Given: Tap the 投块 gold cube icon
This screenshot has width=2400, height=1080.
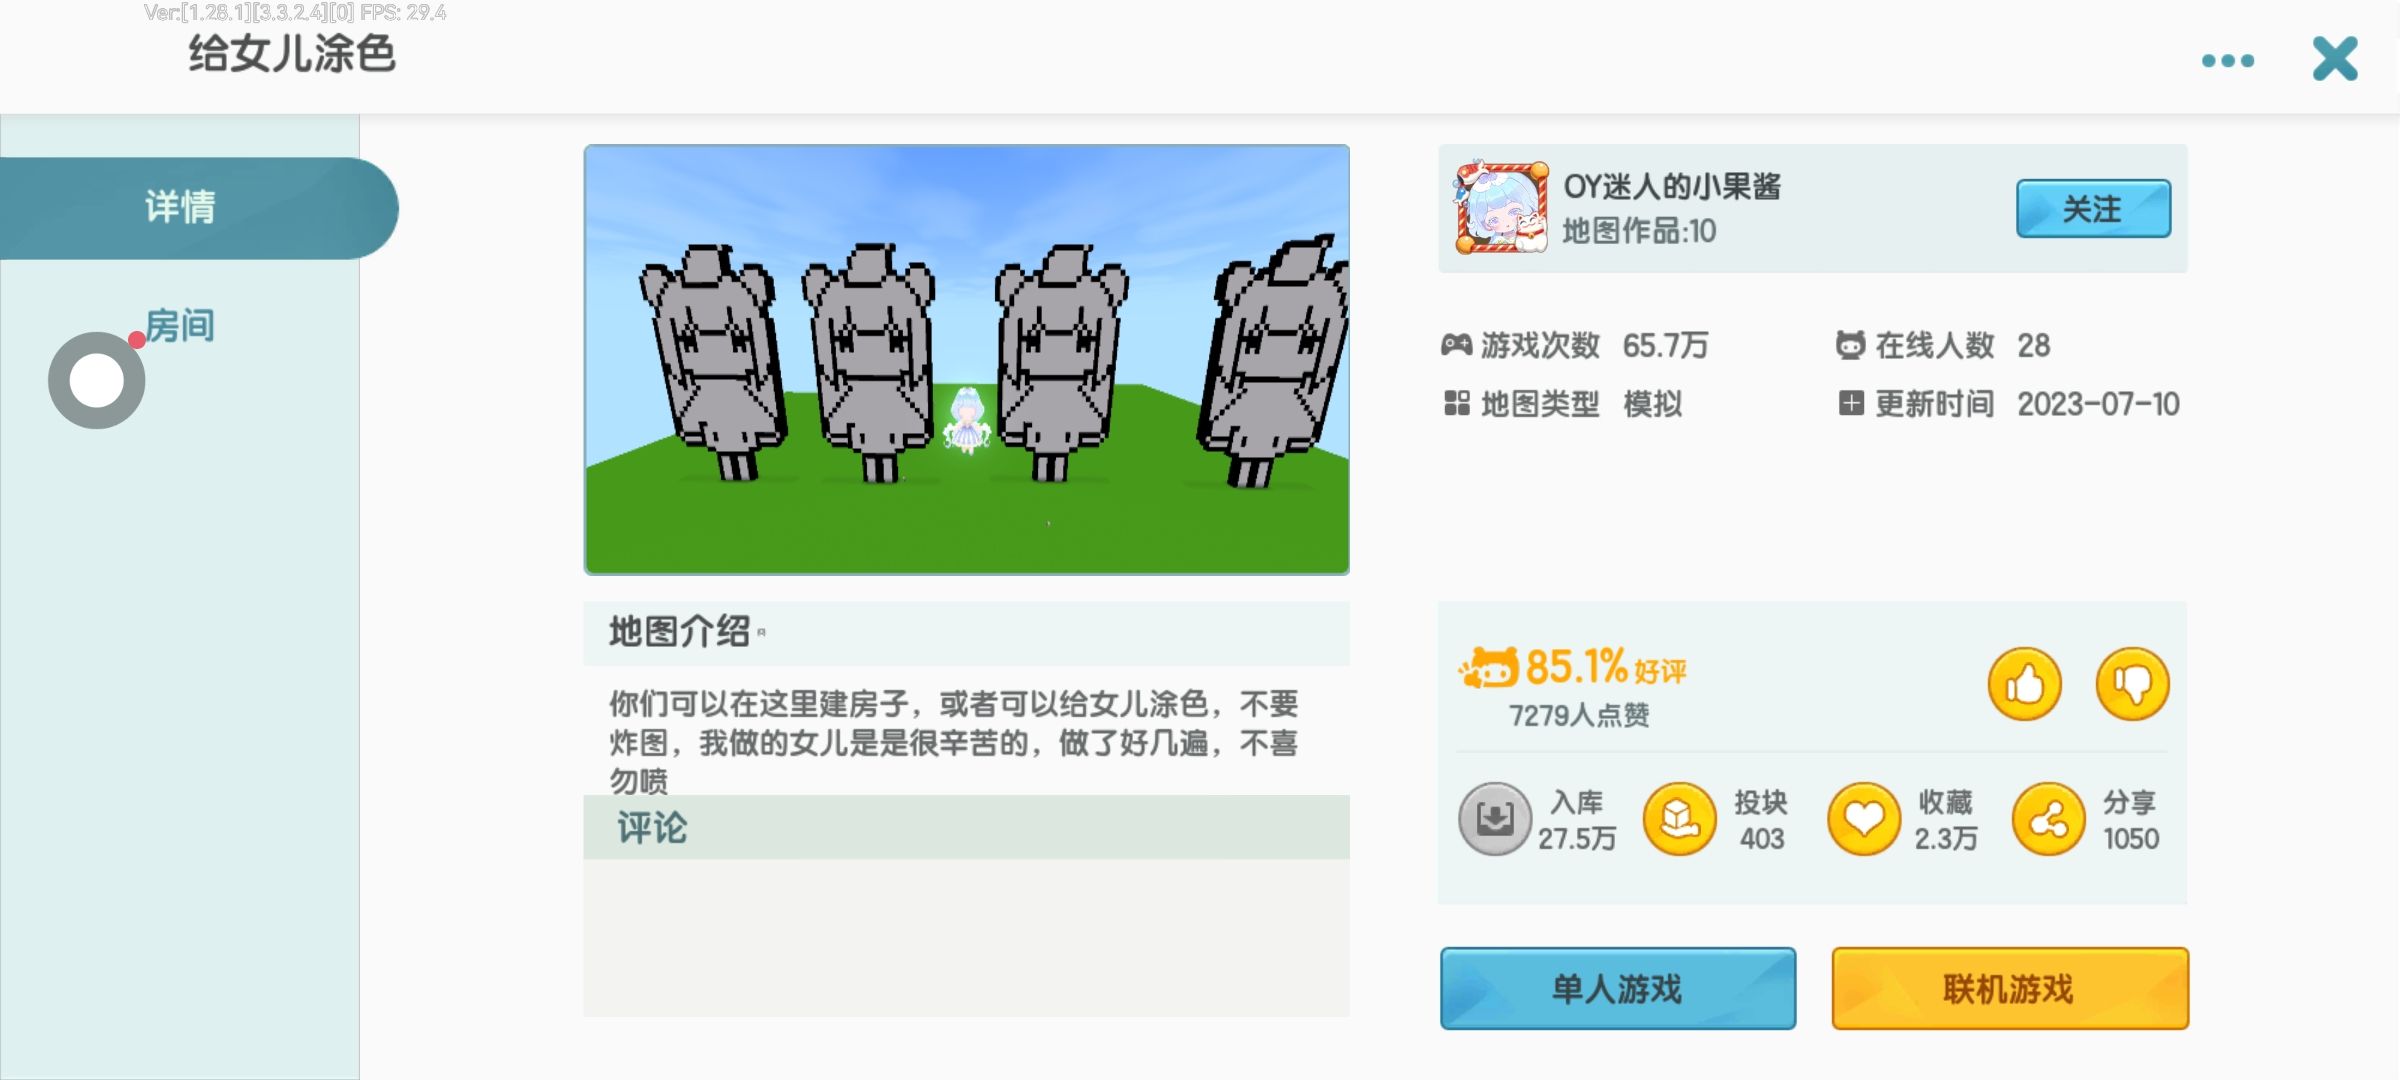Looking at the screenshot, I should coord(1680,819).
